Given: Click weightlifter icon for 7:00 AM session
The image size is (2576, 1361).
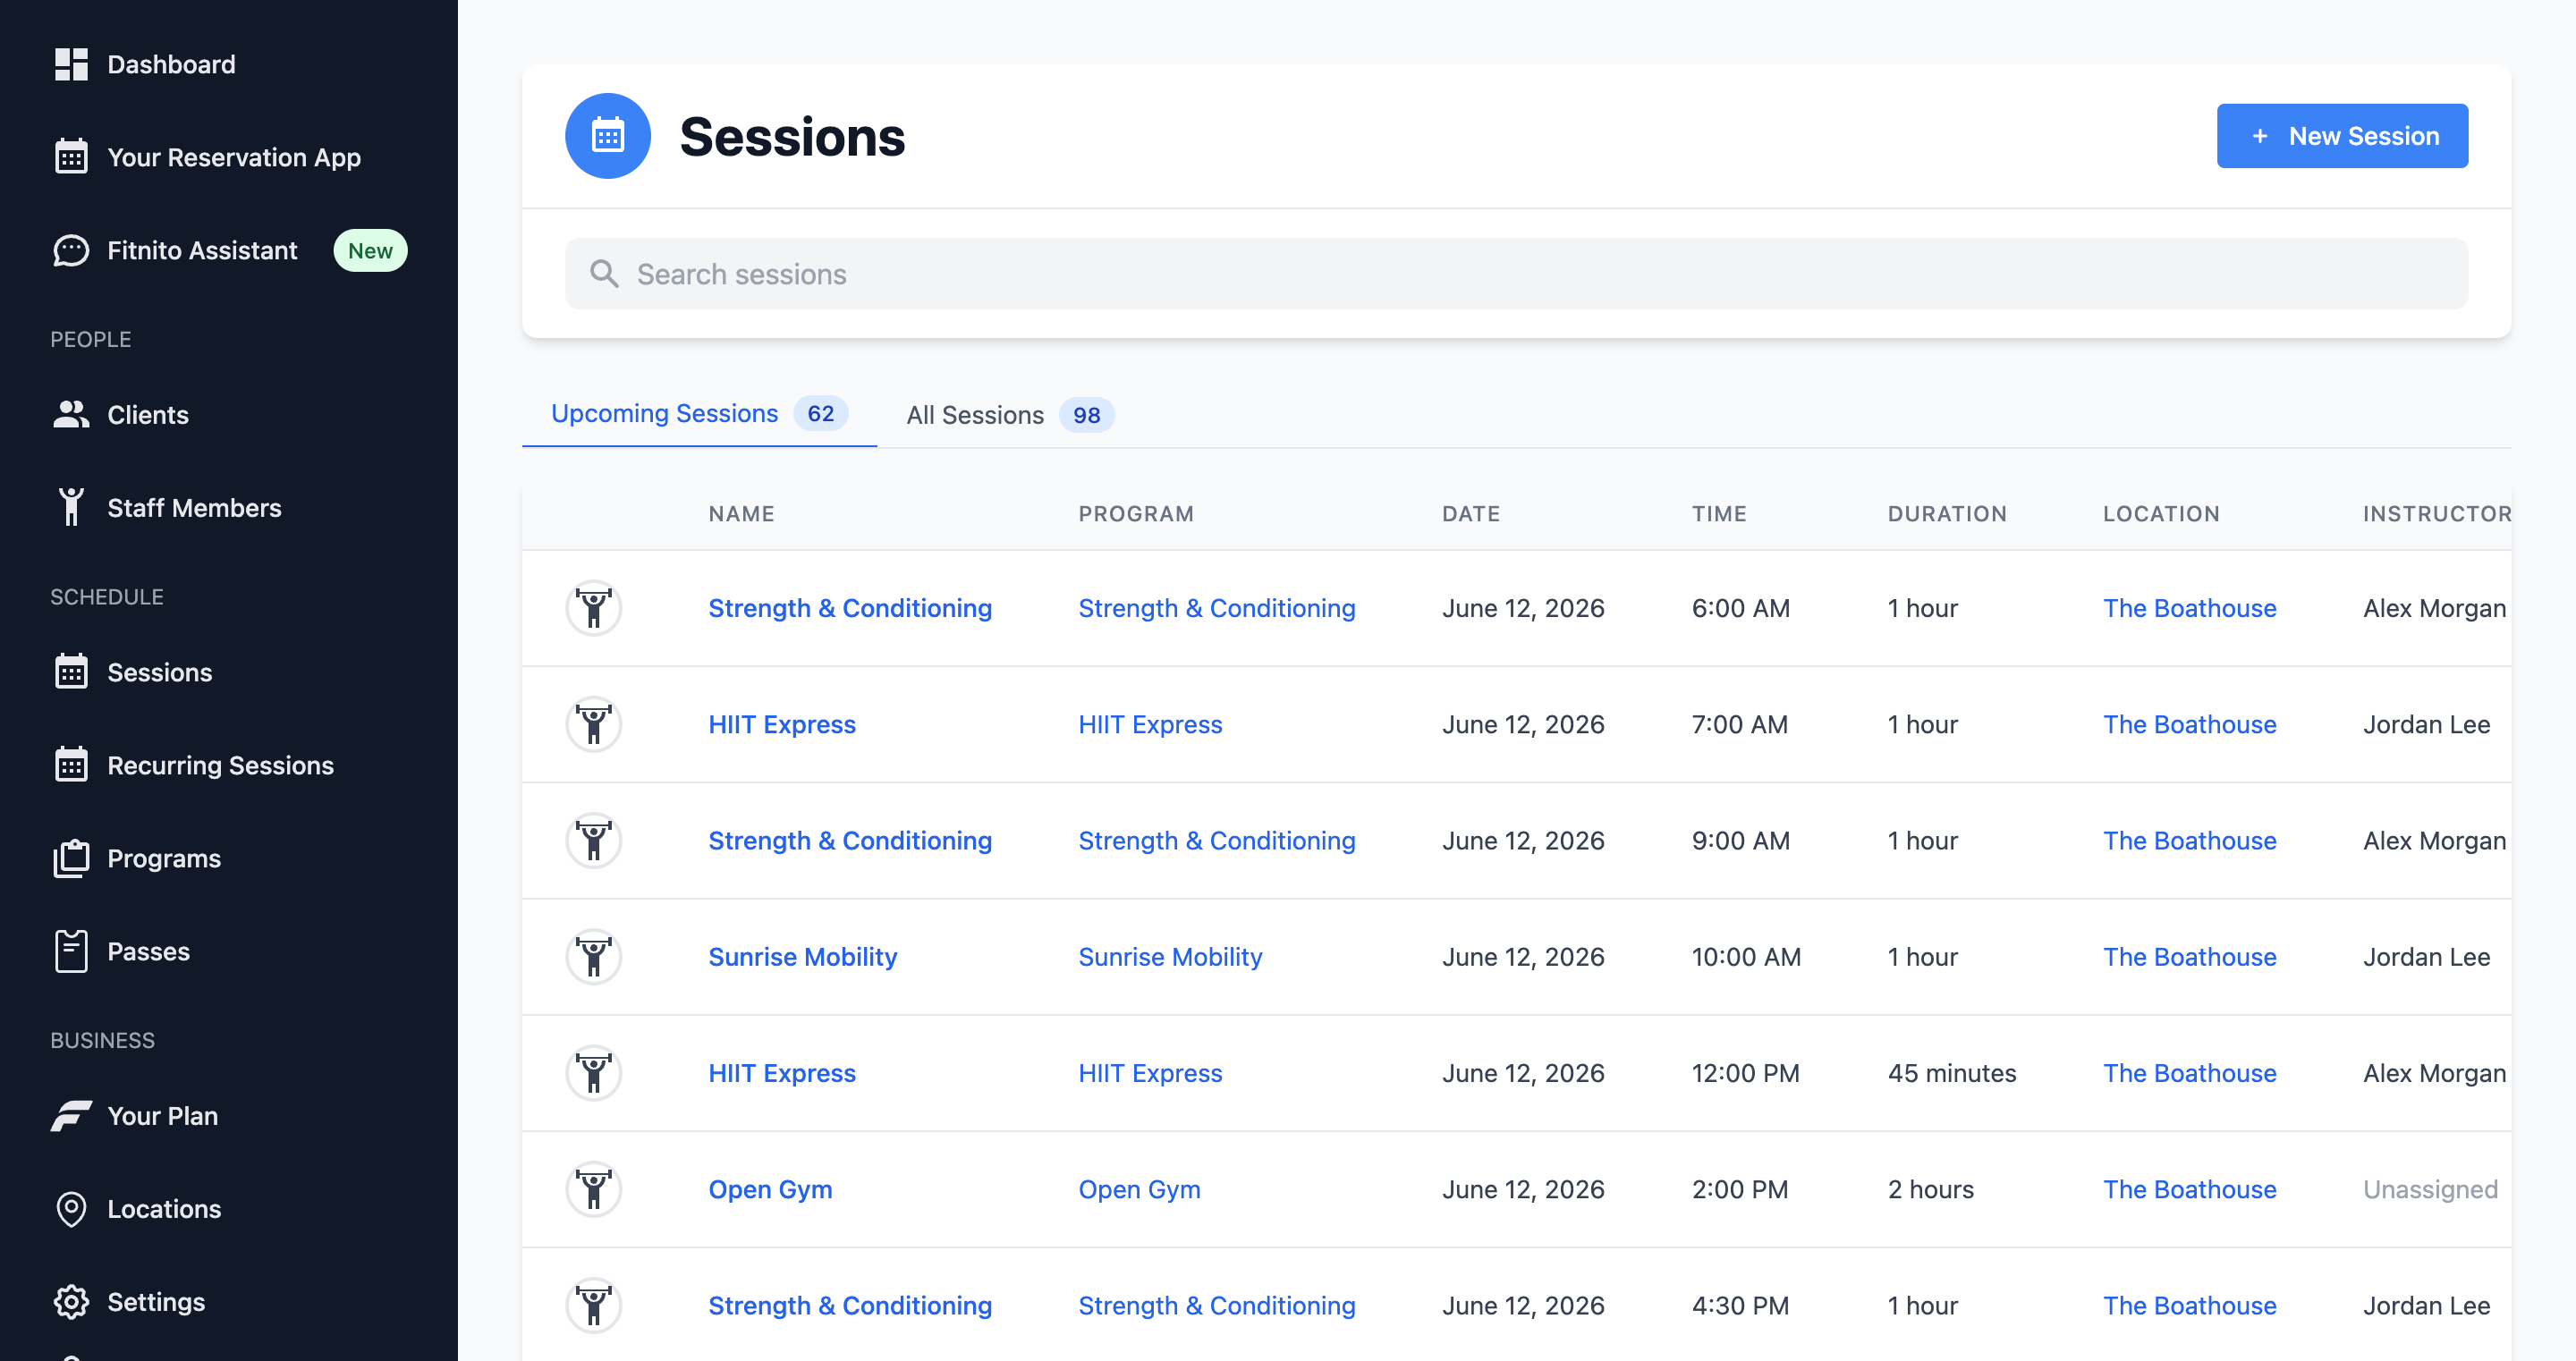Looking at the screenshot, I should point(594,724).
